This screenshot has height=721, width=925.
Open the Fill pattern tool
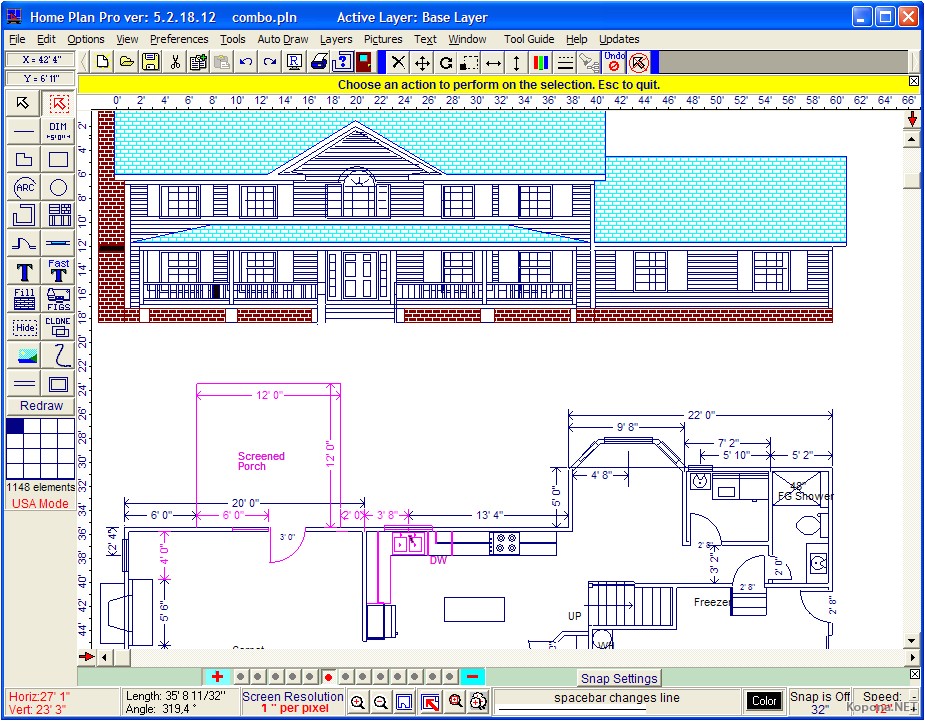(24, 299)
